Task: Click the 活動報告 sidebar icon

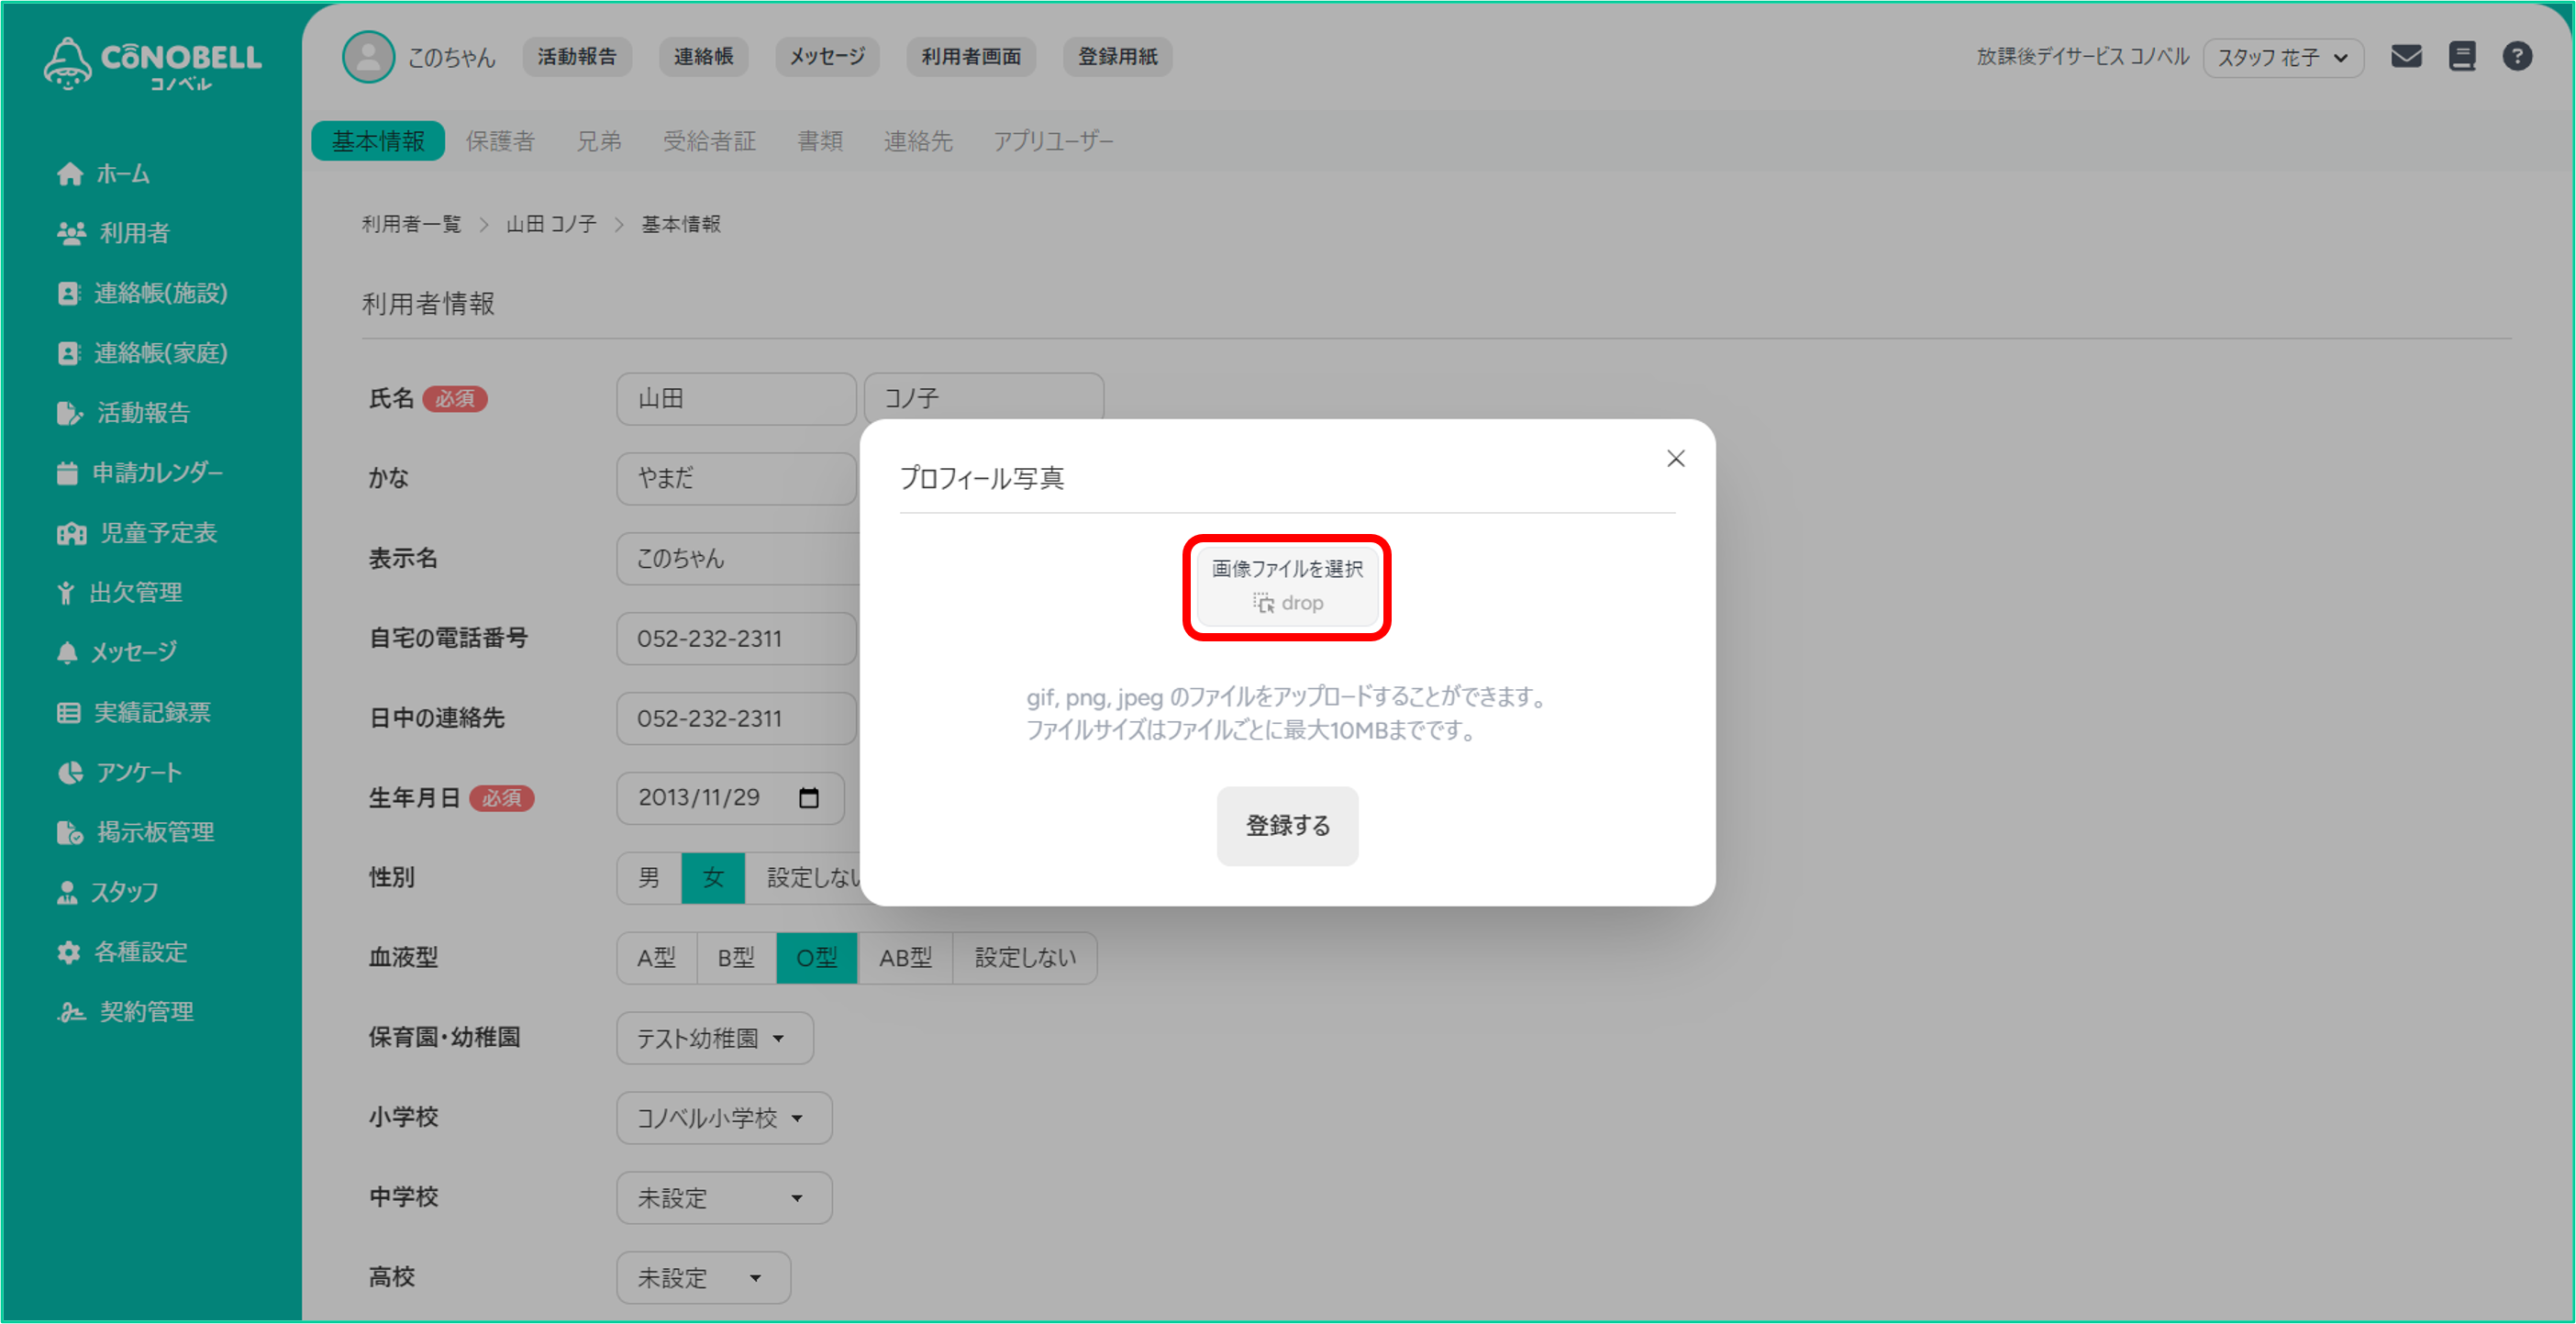Action: click(x=69, y=413)
